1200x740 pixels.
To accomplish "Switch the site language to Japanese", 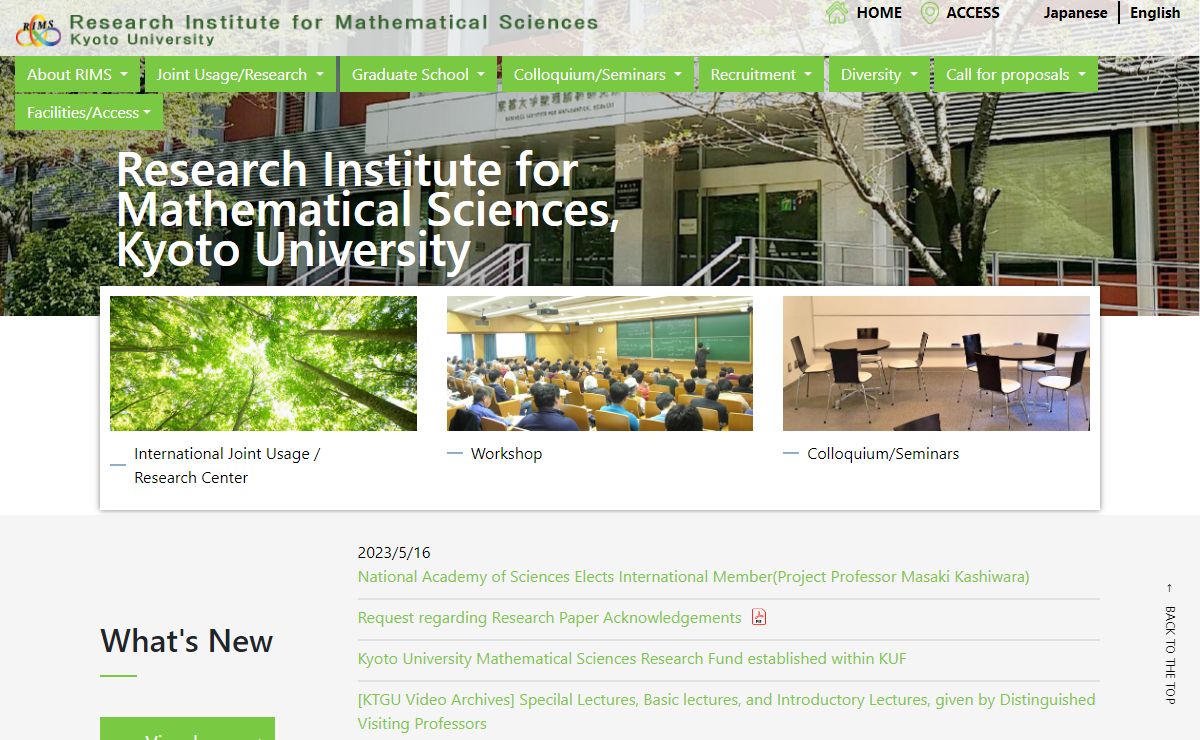I will pos(1075,13).
